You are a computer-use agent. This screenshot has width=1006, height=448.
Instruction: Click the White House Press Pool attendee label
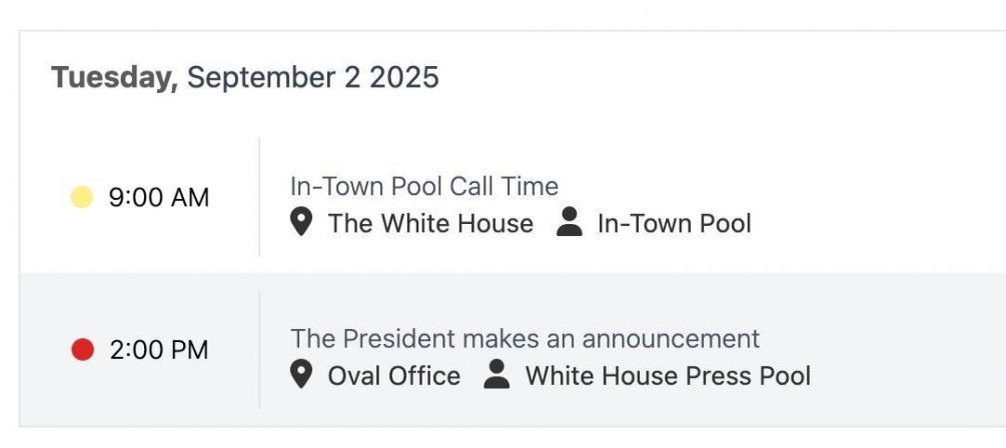click(x=668, y=376)
